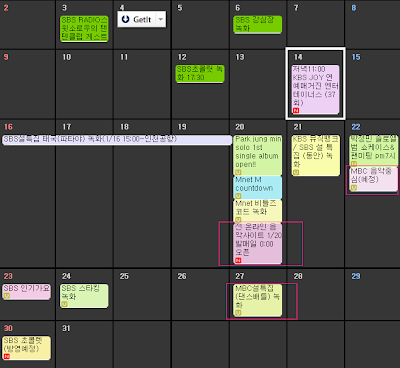Image resolution: width=400 pixels, height=368 pixels.
Task: Select date number 16
Action: [x=8, y=127]
